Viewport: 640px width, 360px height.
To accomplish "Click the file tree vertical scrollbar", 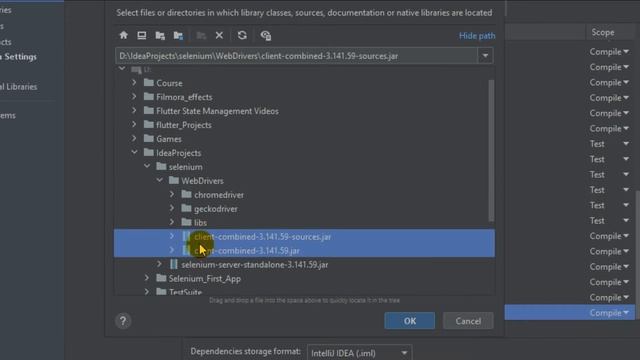I will (491, 151).
